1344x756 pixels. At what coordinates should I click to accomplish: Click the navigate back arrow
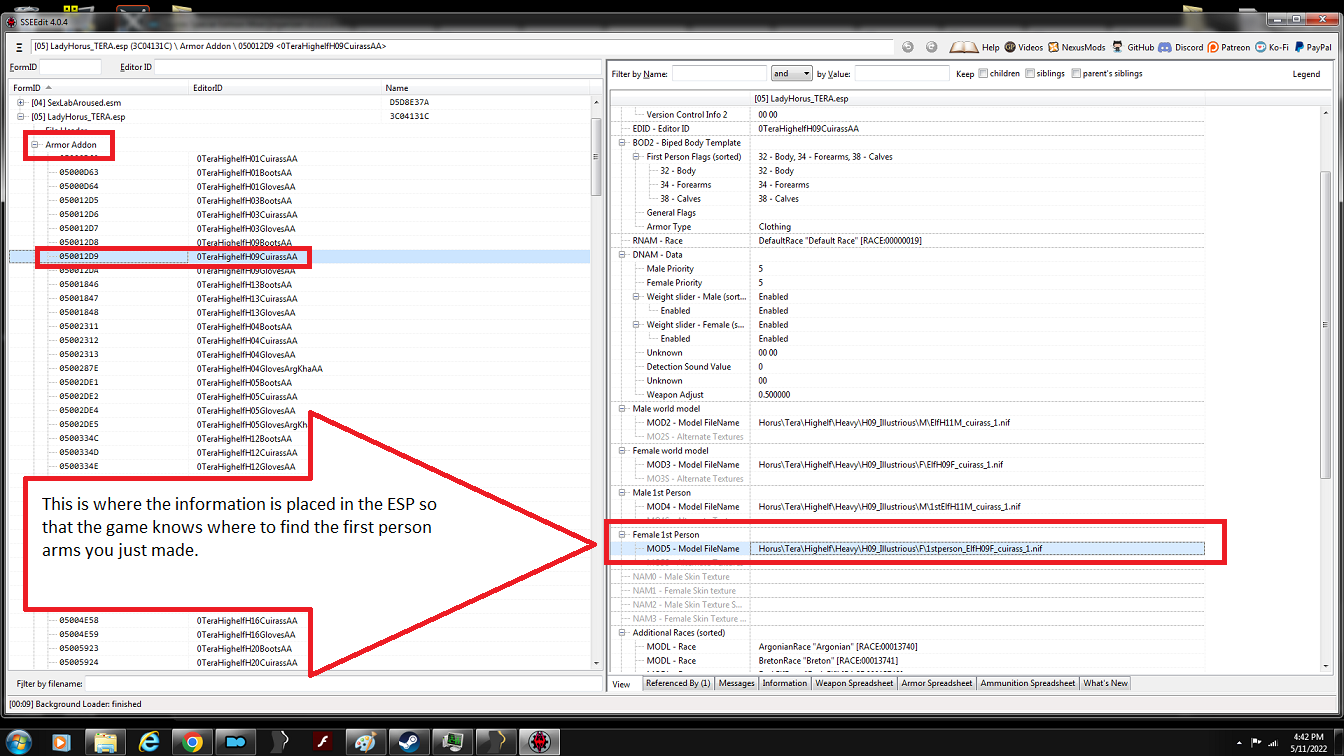[x=908, y=47]
